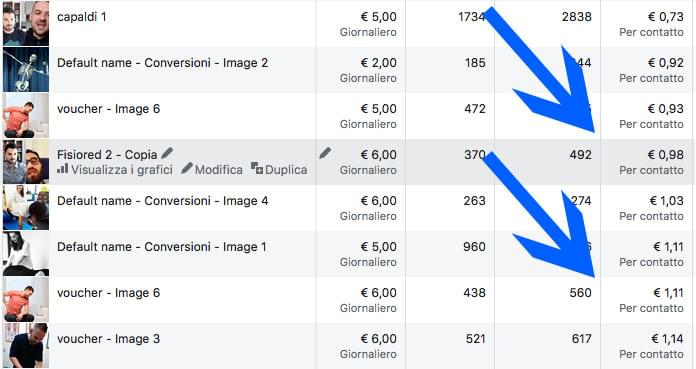Click the voucher - Image 3 thumbnail
This screenshot has height=369, width=696.
click(26, 345)
